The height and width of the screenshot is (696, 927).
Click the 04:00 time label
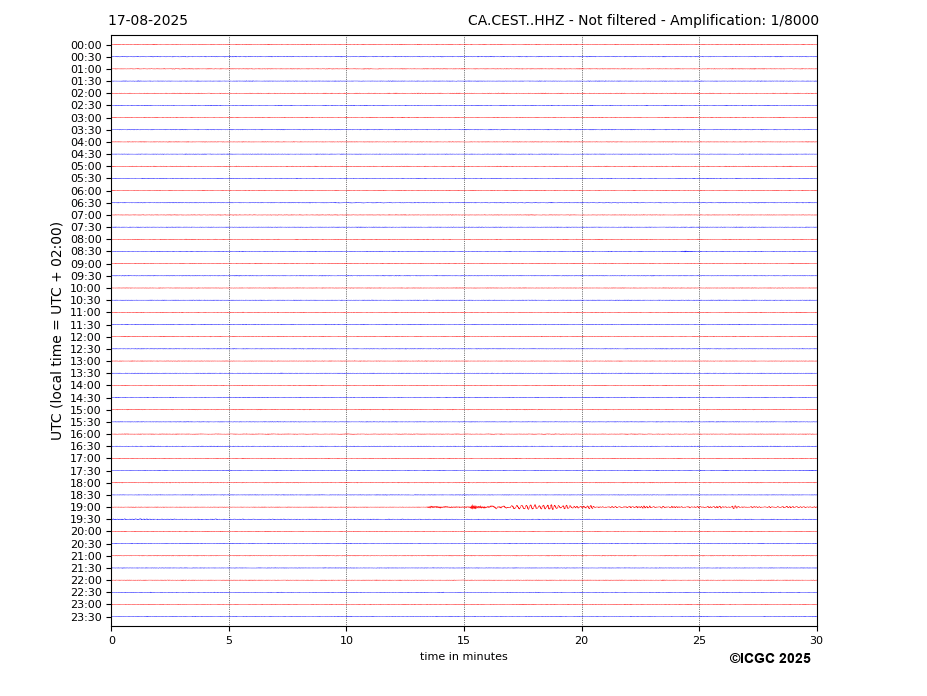(x=86, y=143)
